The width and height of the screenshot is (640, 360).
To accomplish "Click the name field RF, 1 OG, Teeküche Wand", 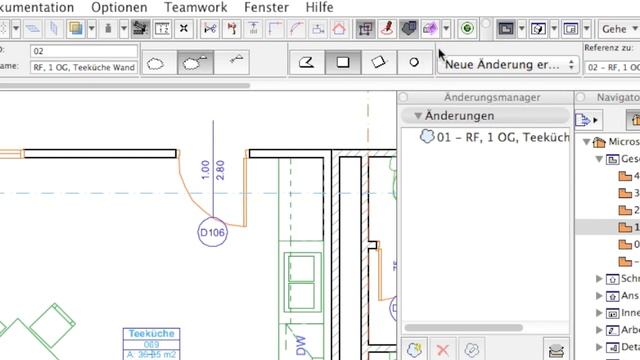I will (84, 67).
